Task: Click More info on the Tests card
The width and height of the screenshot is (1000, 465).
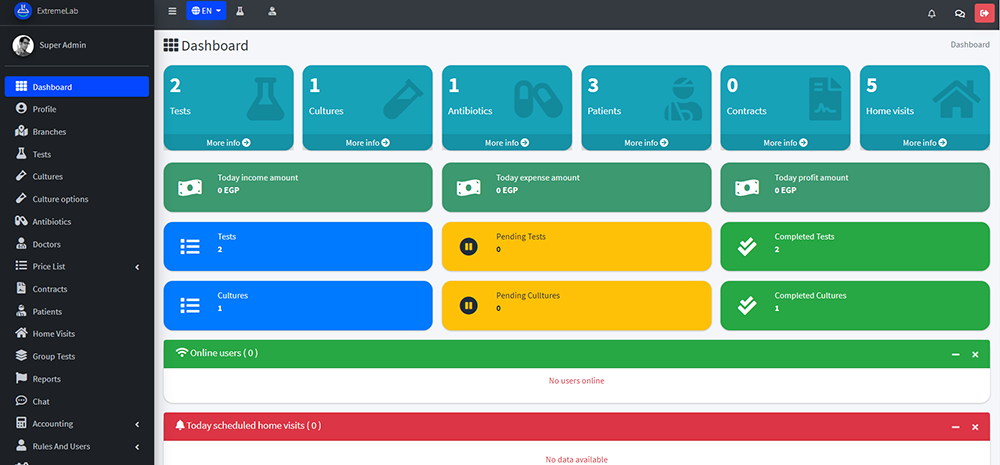Action: coord(228,143)
